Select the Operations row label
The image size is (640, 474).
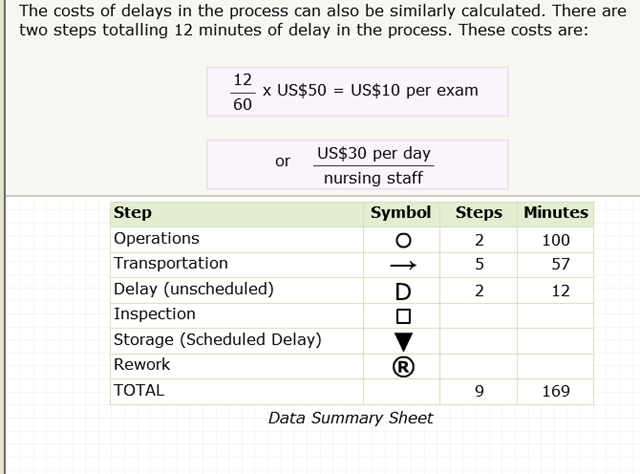click(156, 239)
